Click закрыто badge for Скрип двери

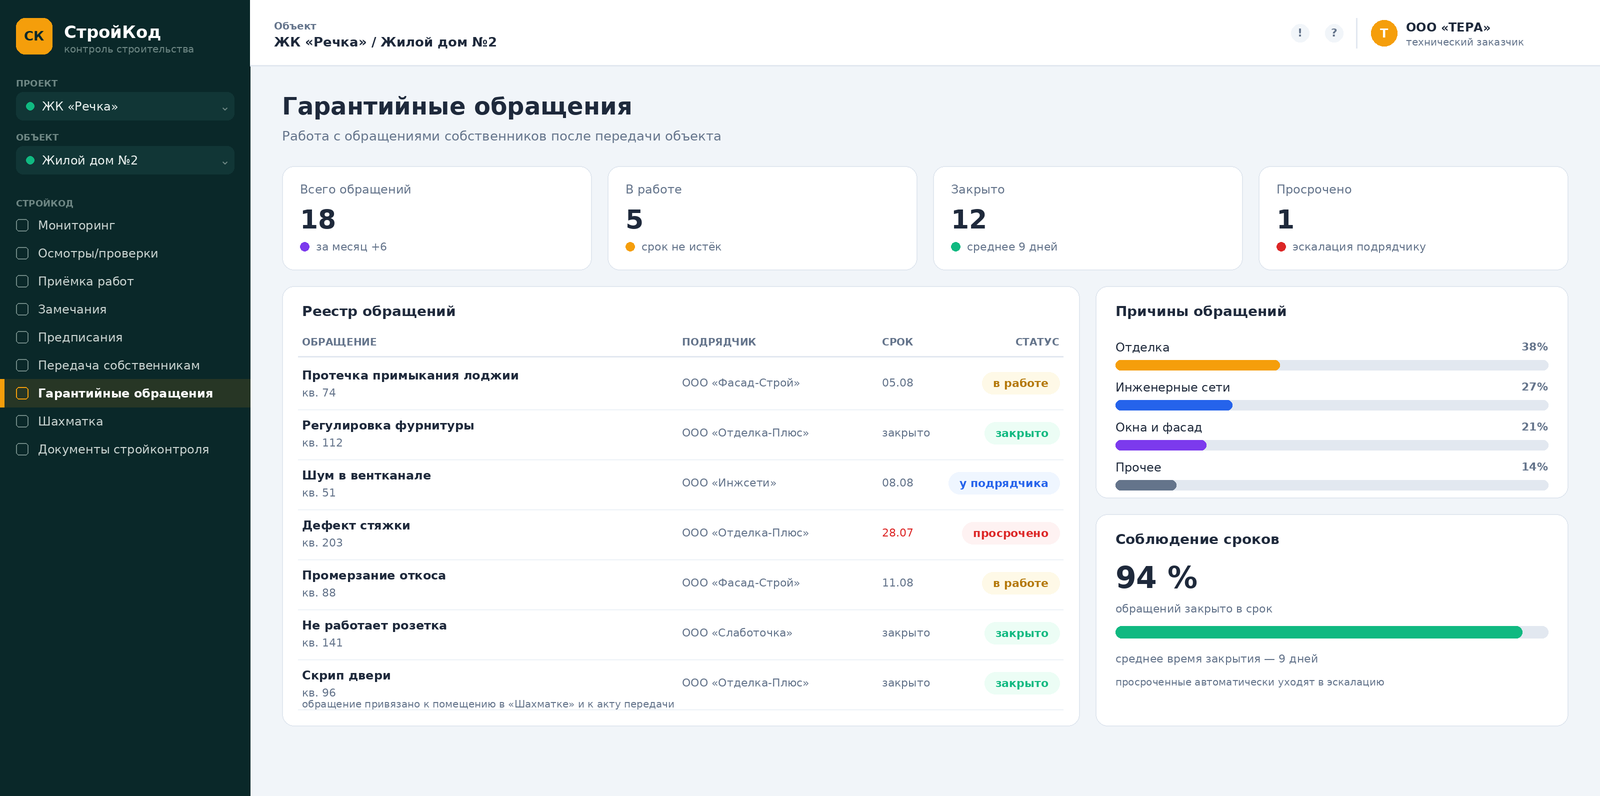[1022, 683]
